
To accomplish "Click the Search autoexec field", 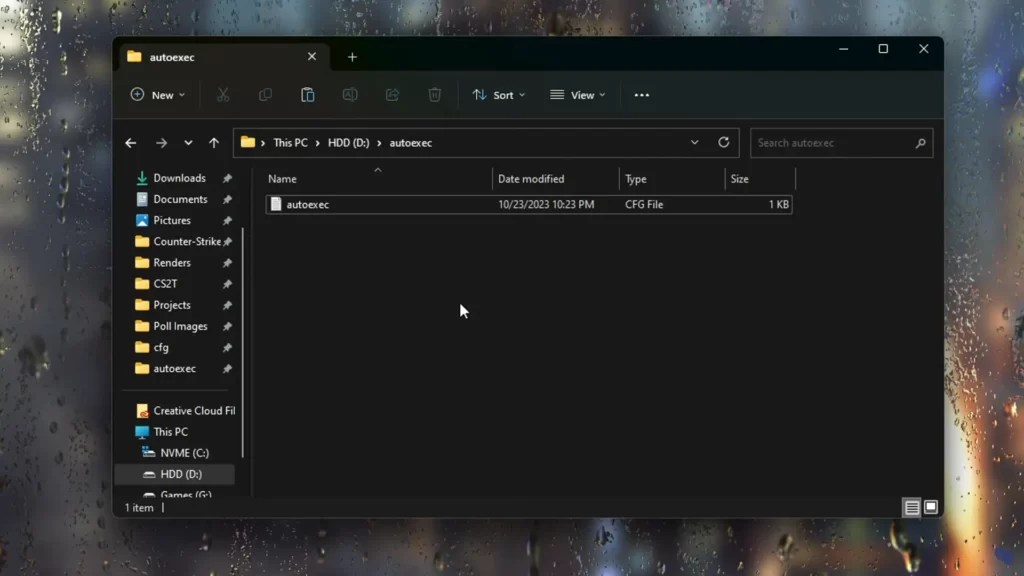I will click(x=841, y=142).
